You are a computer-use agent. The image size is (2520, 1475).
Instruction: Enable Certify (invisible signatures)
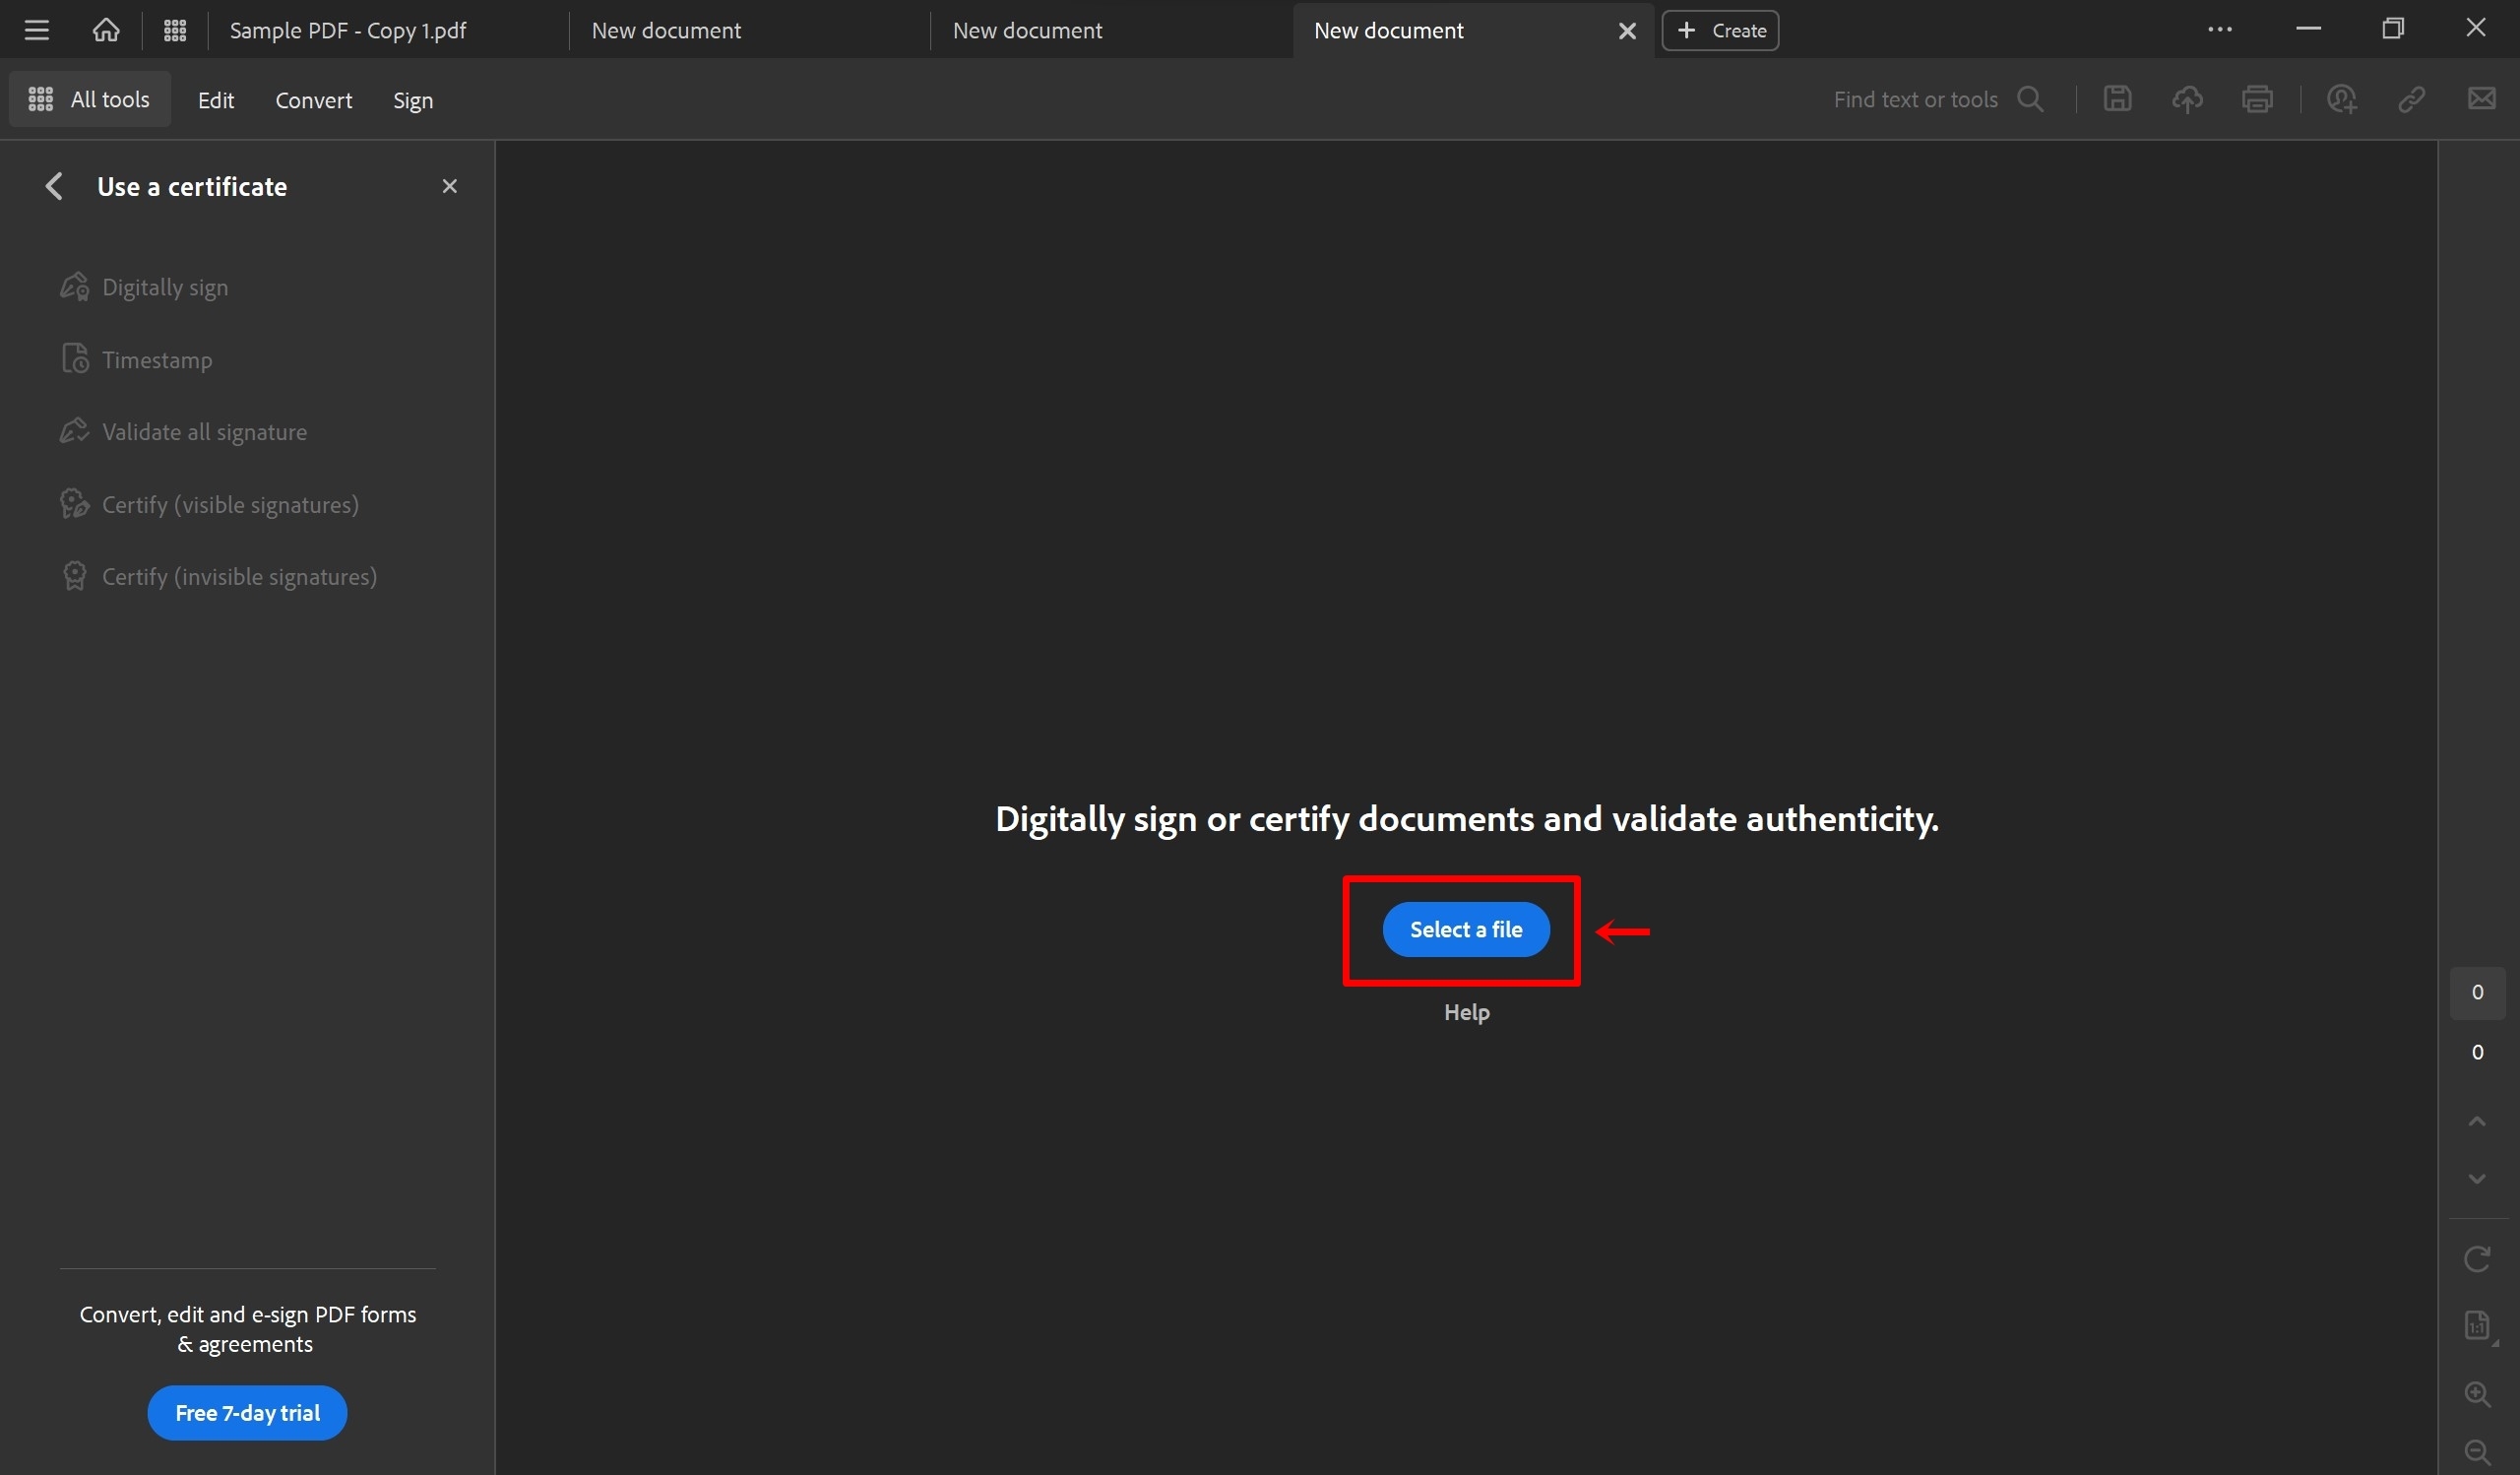pos(239,576)
